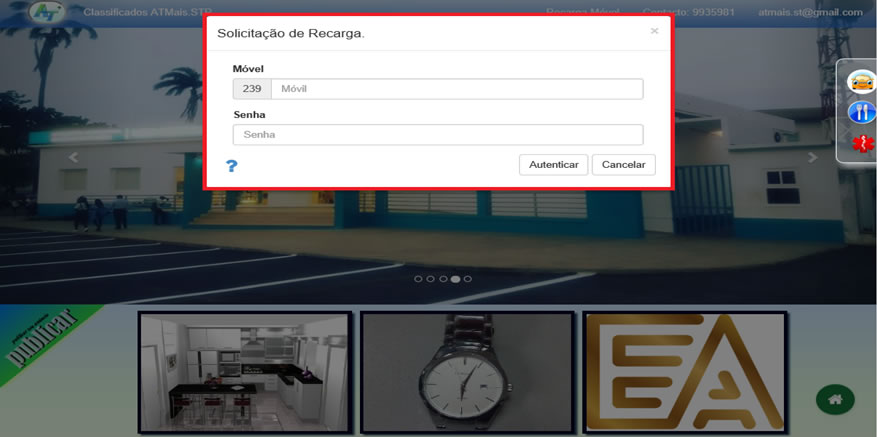The image size is (877, 437).
Task: Click the ATMais logo
Action: (46, 13)
